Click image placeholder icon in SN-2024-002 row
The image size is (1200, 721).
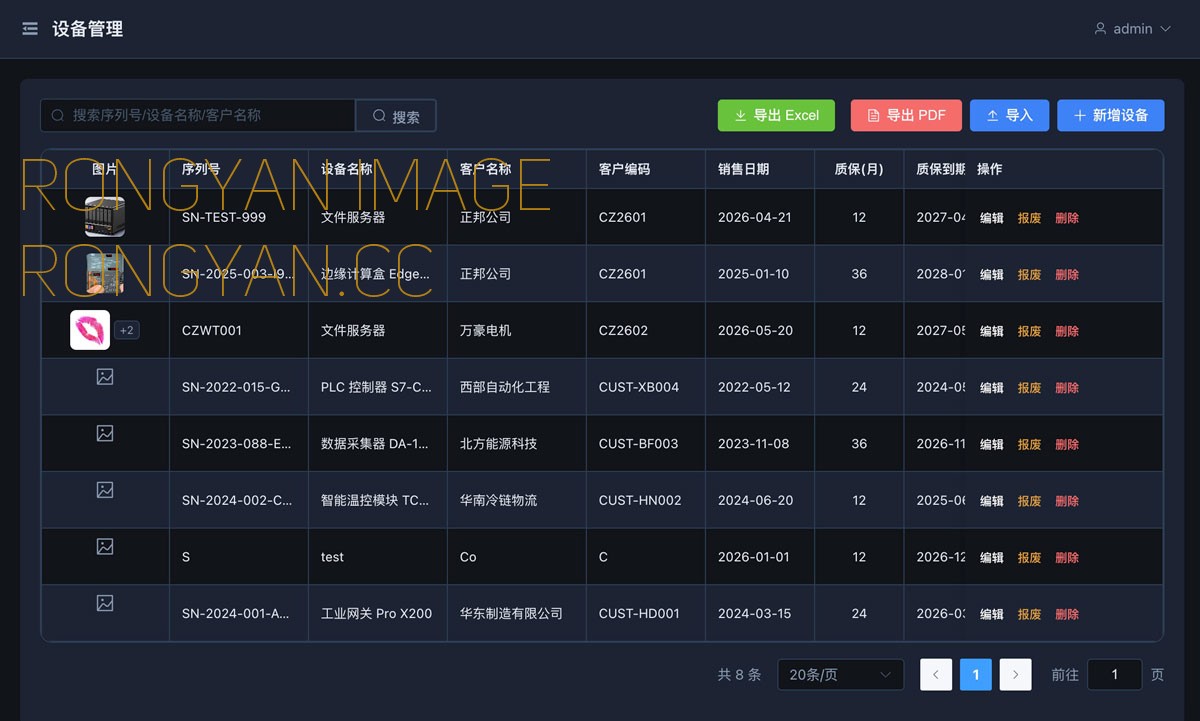105,490
